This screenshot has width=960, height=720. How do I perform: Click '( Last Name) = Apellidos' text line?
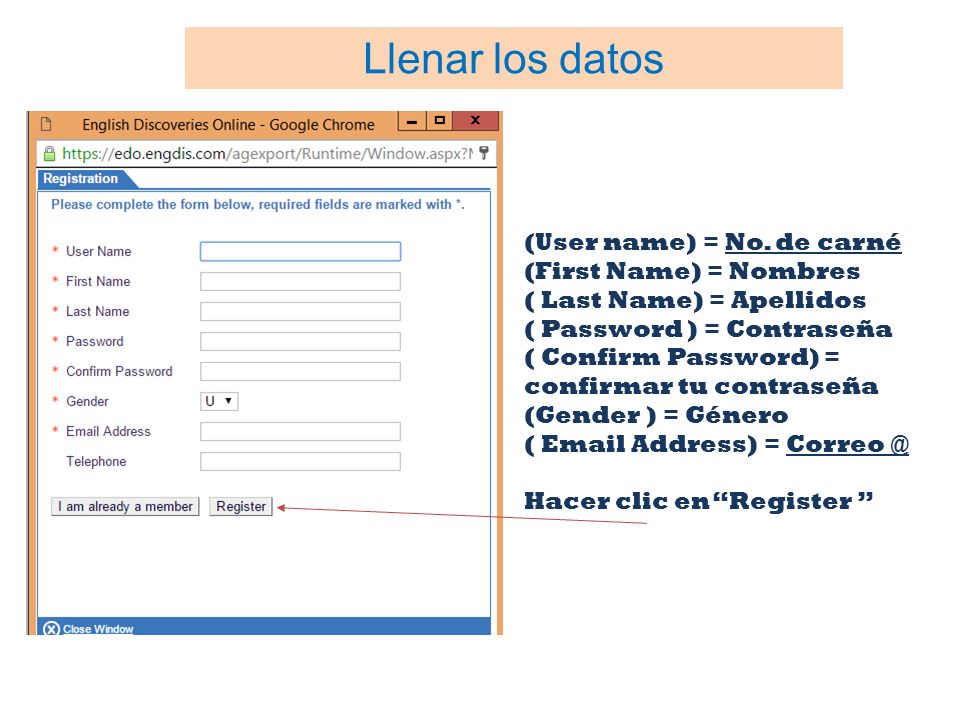696,300
